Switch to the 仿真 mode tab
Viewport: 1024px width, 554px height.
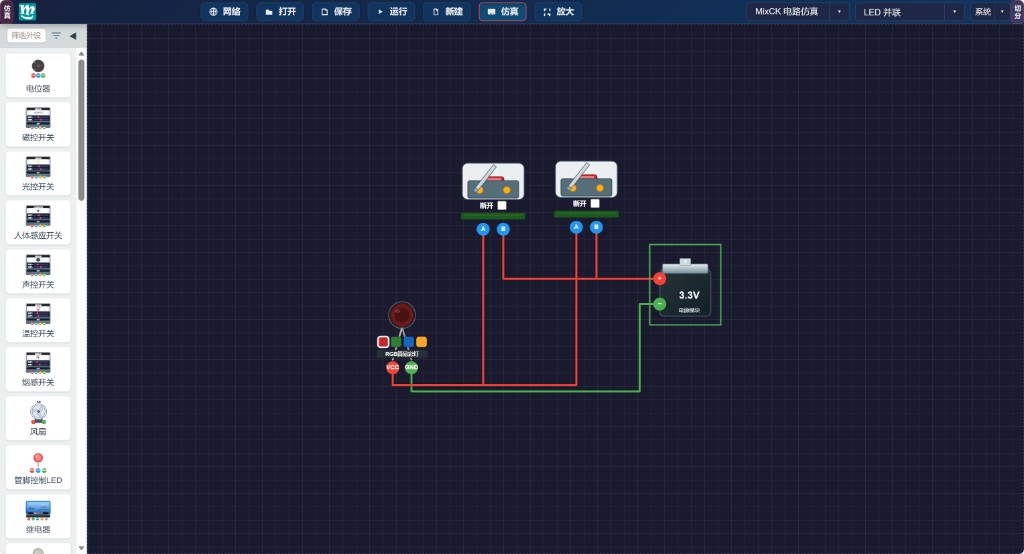[502, 12]
